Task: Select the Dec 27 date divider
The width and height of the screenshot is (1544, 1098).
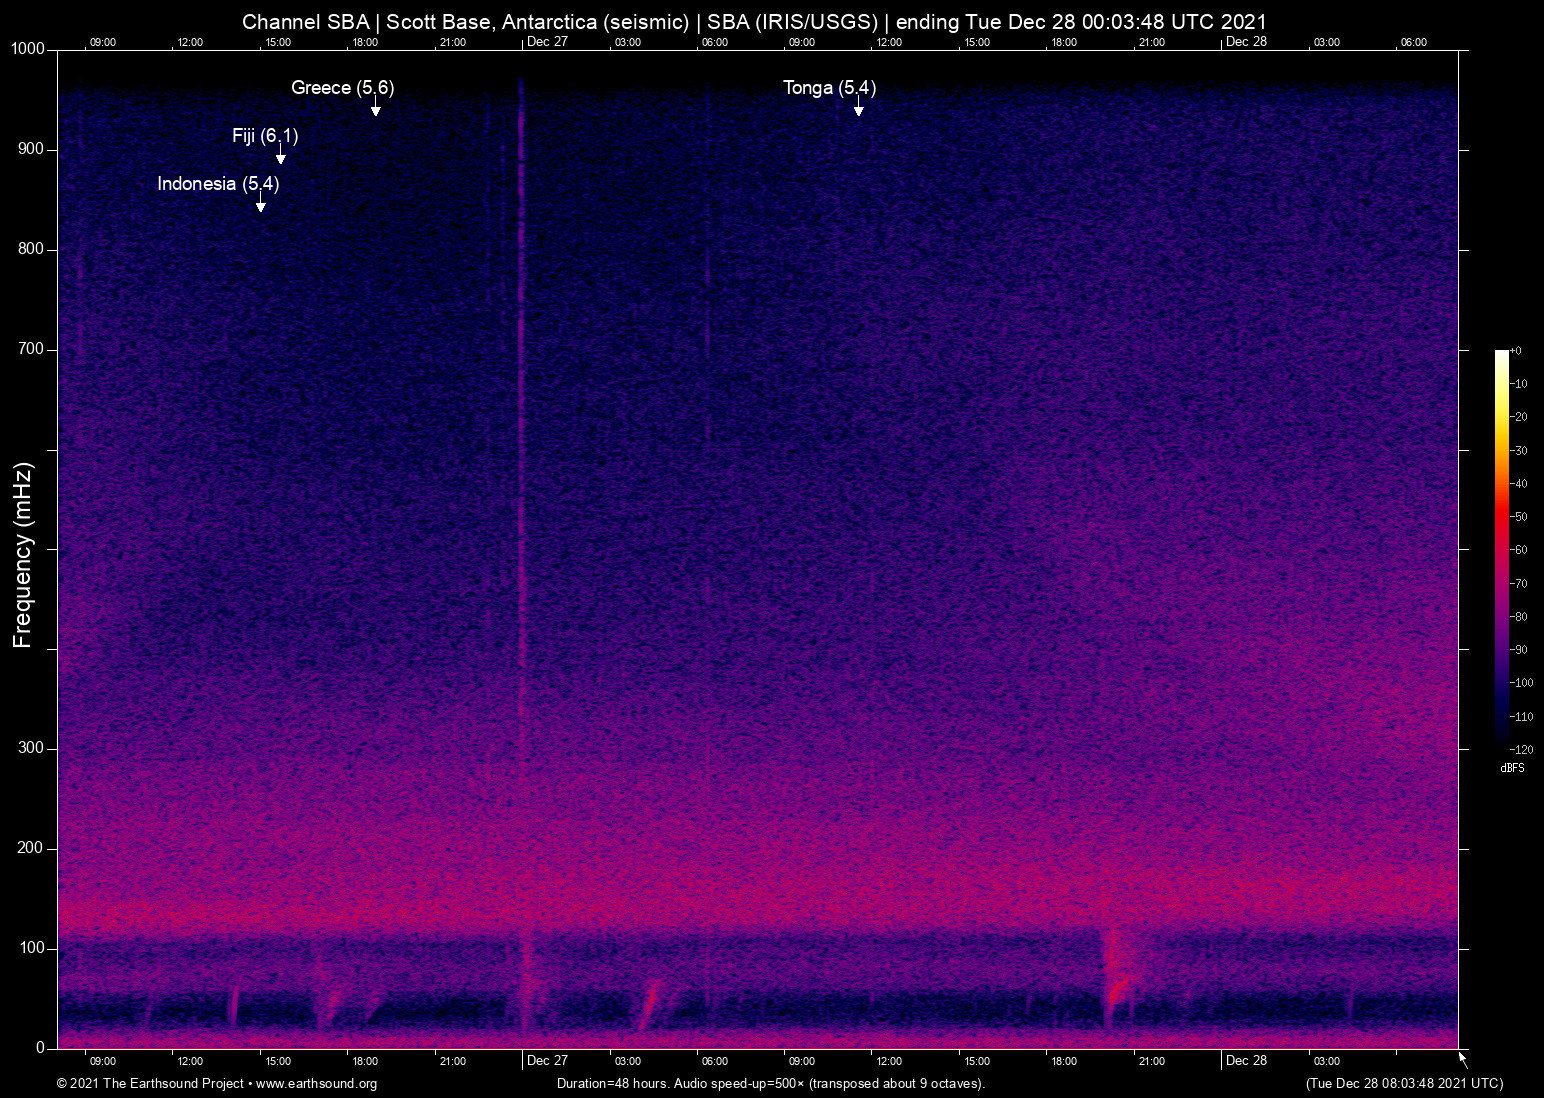Action: [546, 1061]
